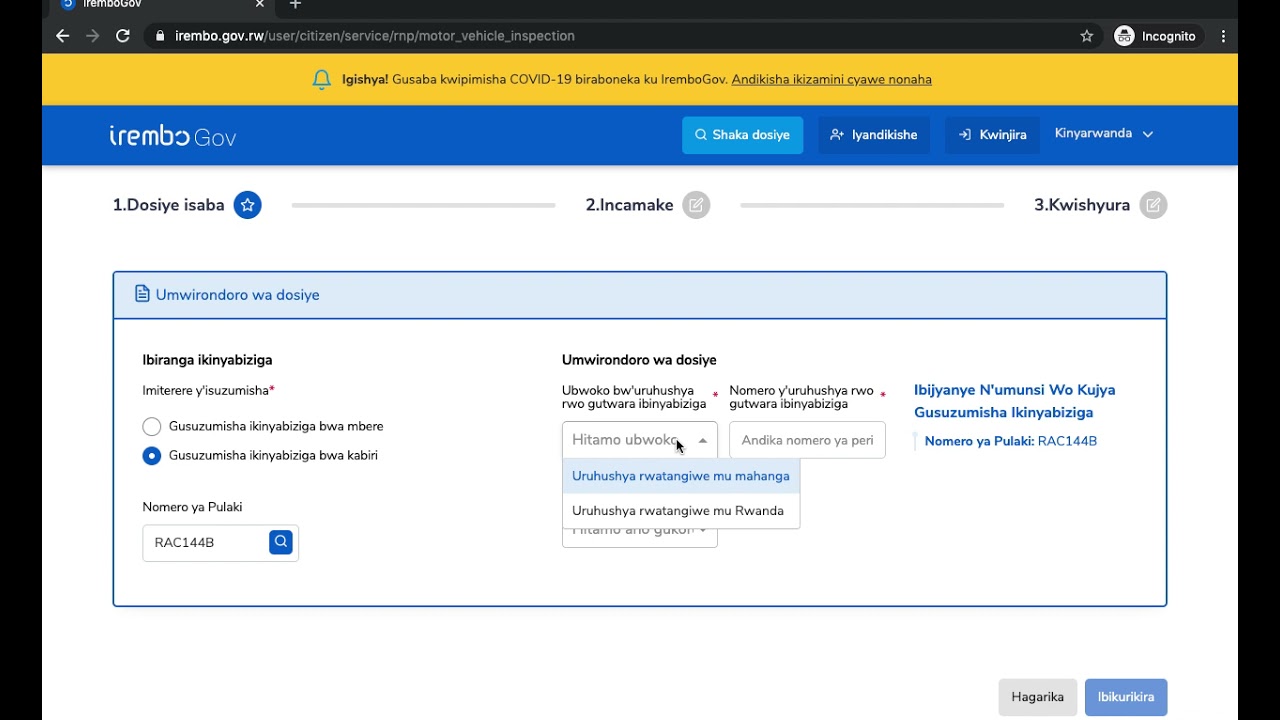
Task: Close the IremboGov browser tab
Action: [260, 5]
